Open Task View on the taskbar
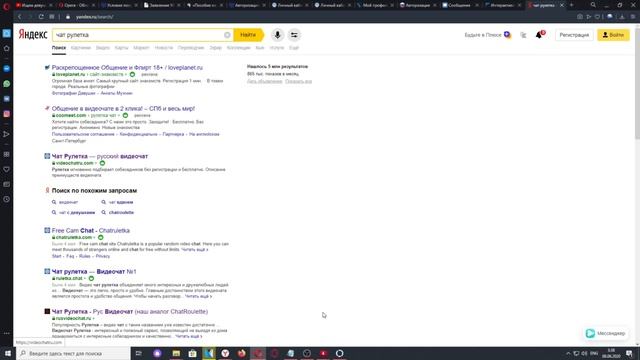 pyautogui.click(x=138, y=353)
